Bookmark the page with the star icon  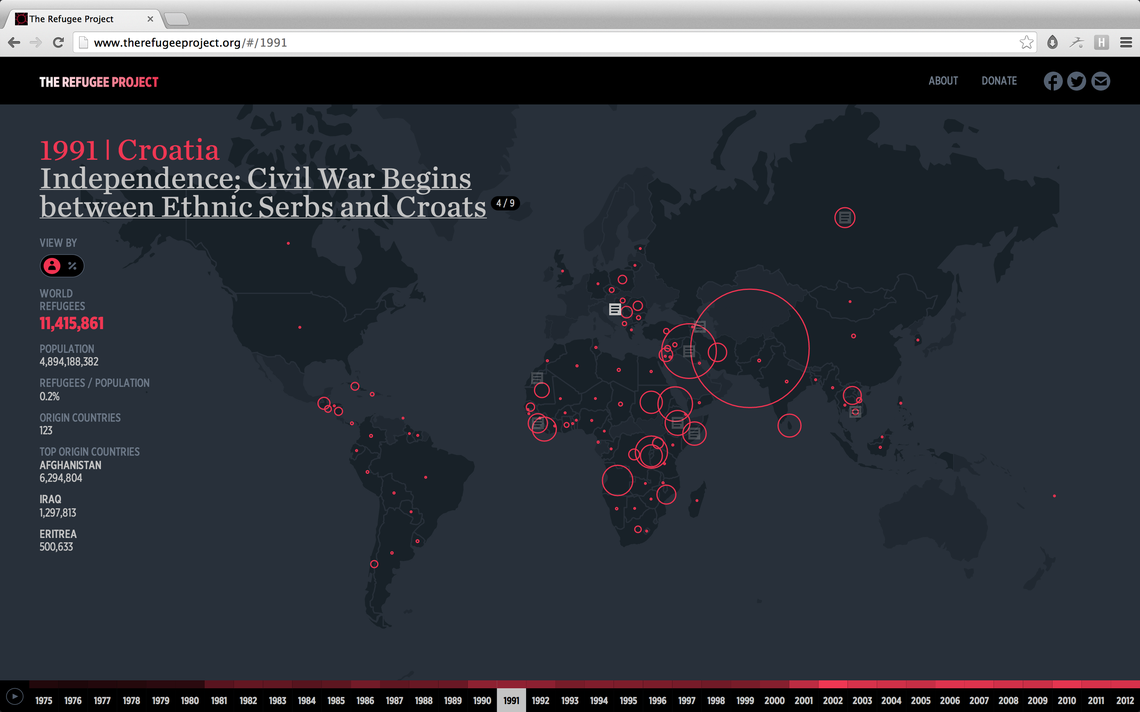tap(1026, 42)
